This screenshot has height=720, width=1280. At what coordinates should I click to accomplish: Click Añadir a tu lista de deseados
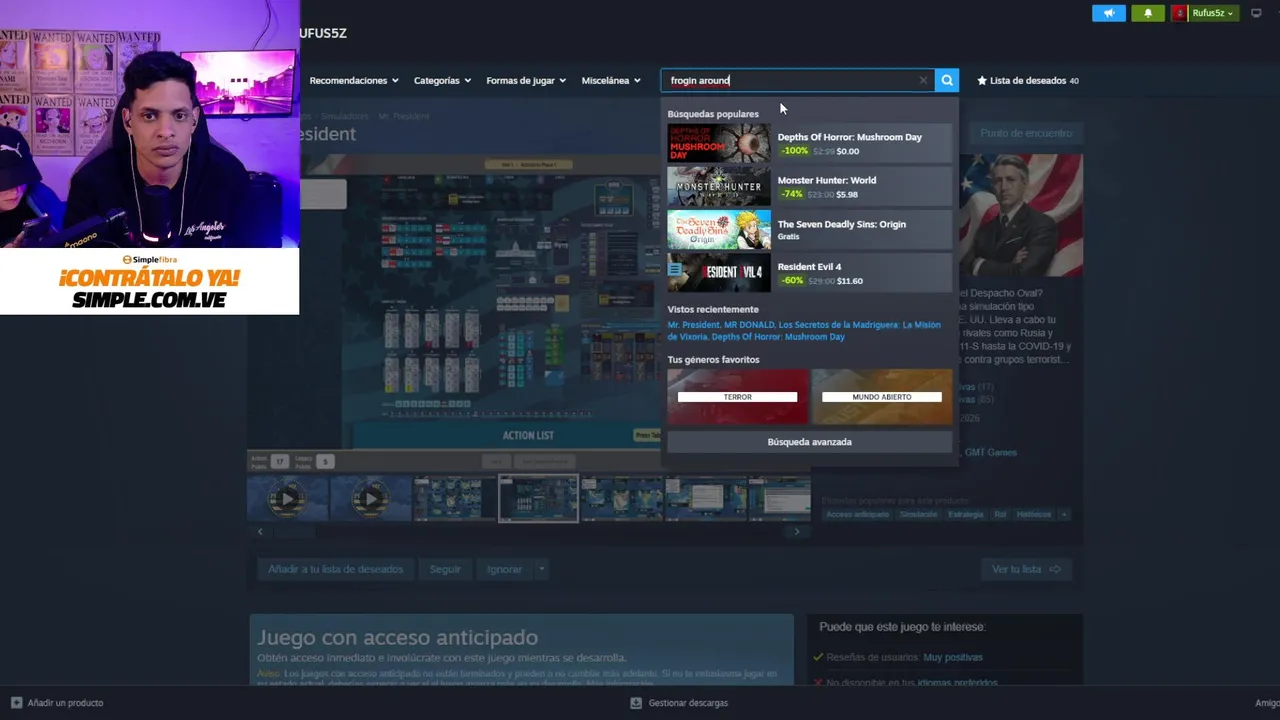pos(335,569)
